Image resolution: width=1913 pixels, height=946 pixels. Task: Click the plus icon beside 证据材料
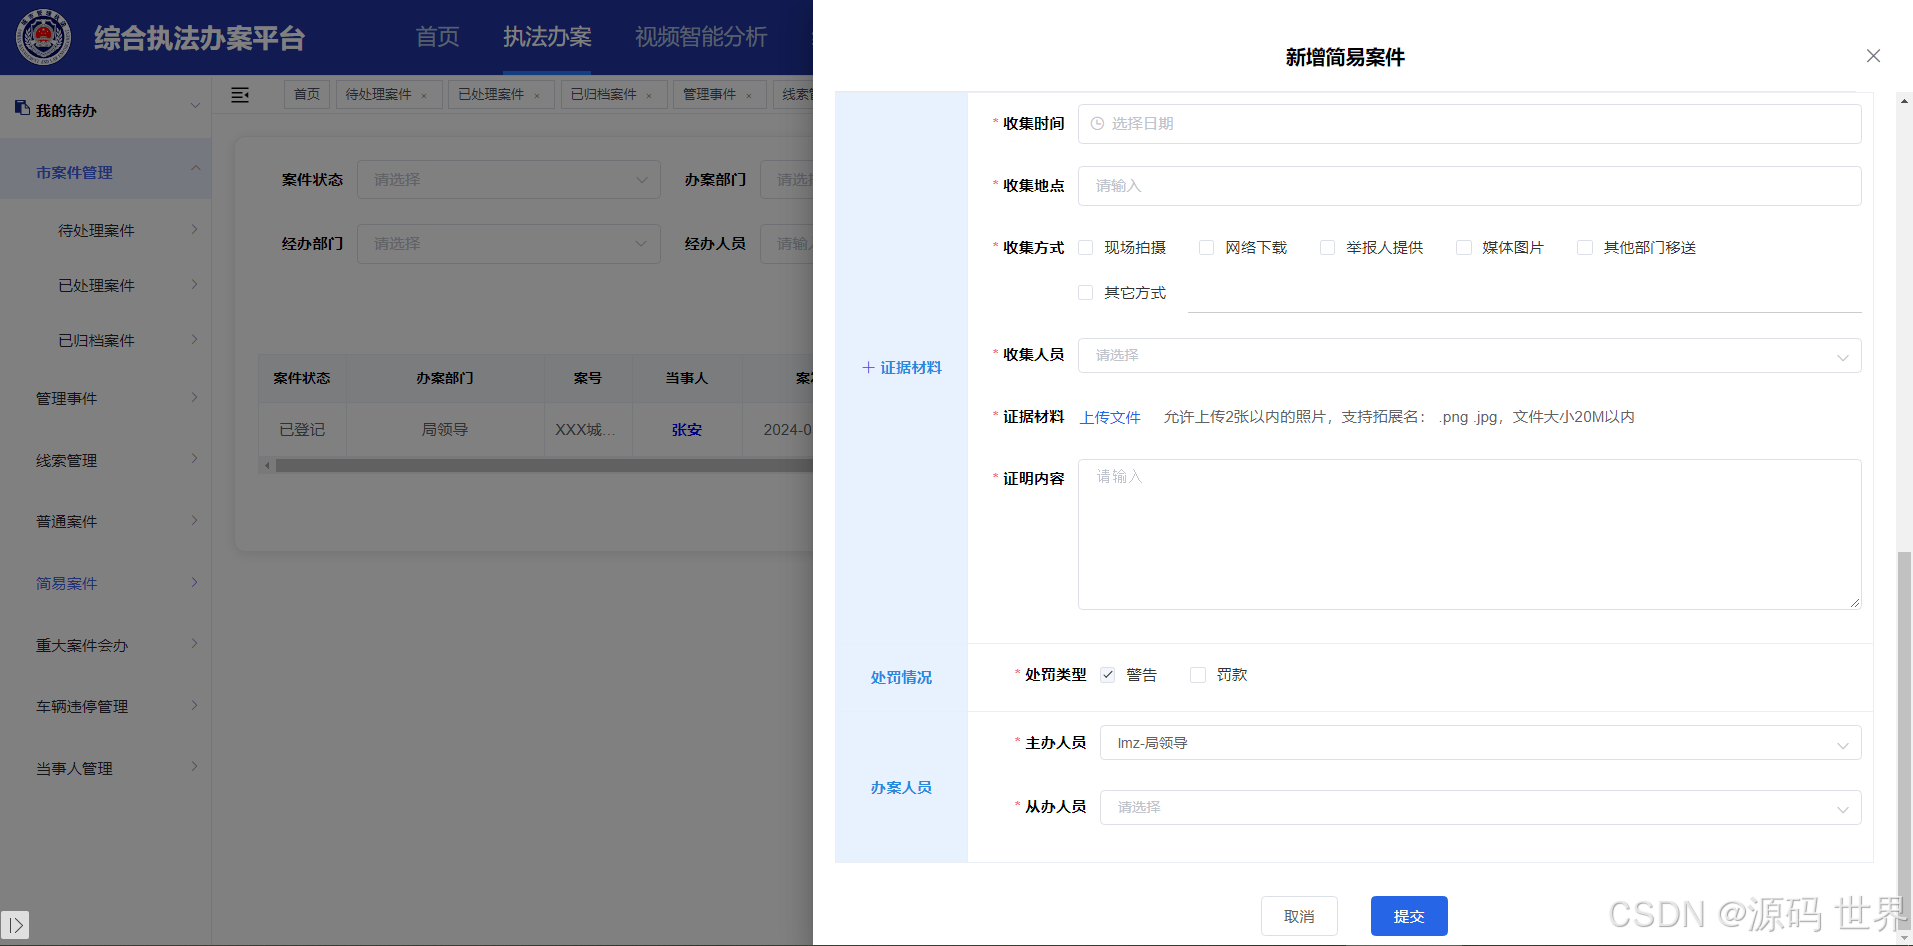(x=868, y=368)
